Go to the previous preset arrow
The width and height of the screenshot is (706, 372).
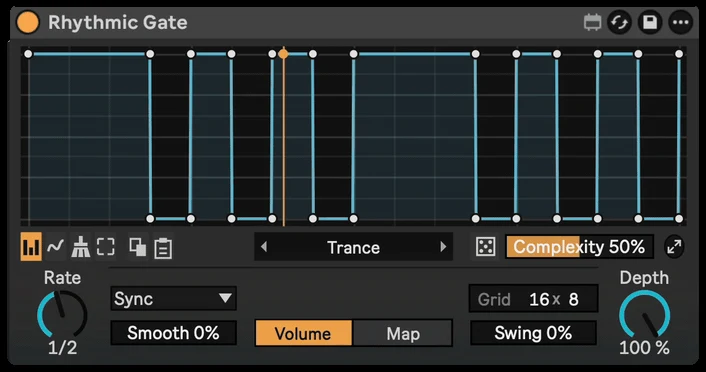pyautogui.click(x=264, y=247)
